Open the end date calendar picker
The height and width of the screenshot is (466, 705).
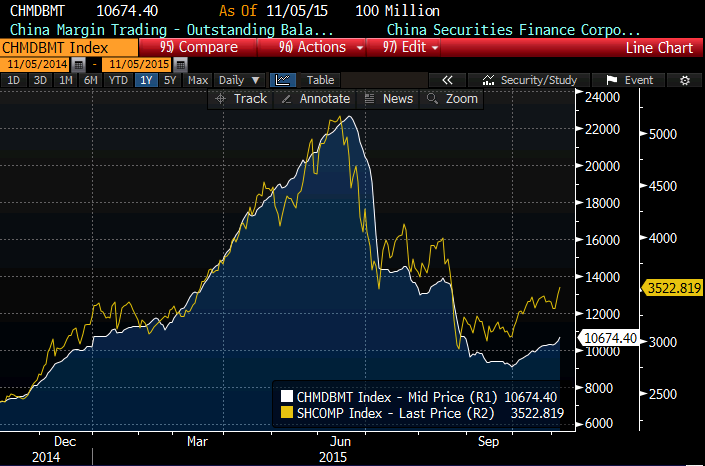tap(180, 64)
